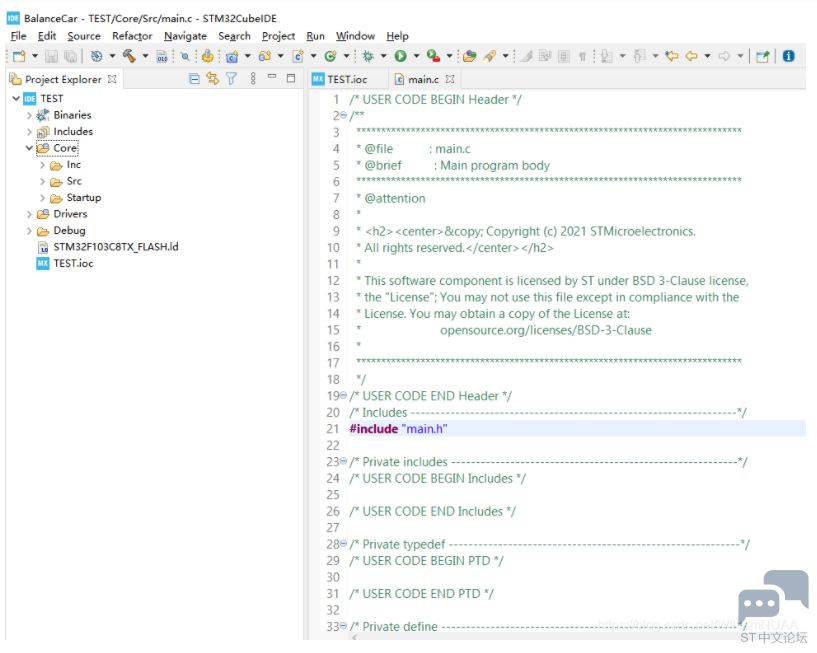
Task: Select the Startup folder
Action: point(76,198)
